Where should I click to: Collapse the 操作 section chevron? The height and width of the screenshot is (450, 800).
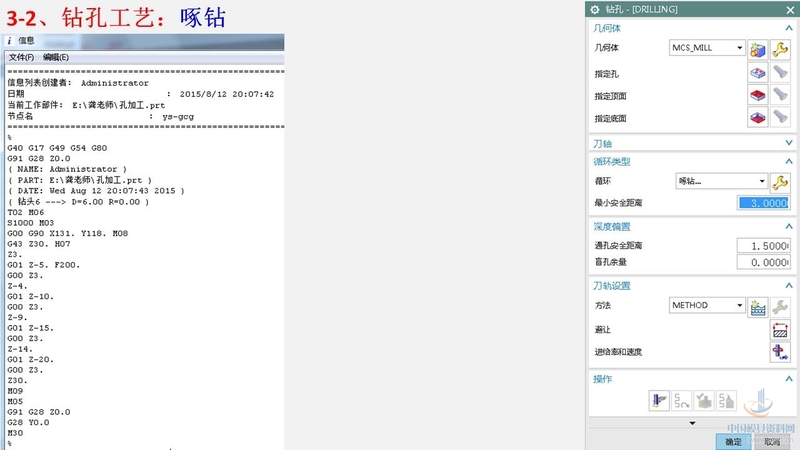pyautogui.click(x=789, y=379)
